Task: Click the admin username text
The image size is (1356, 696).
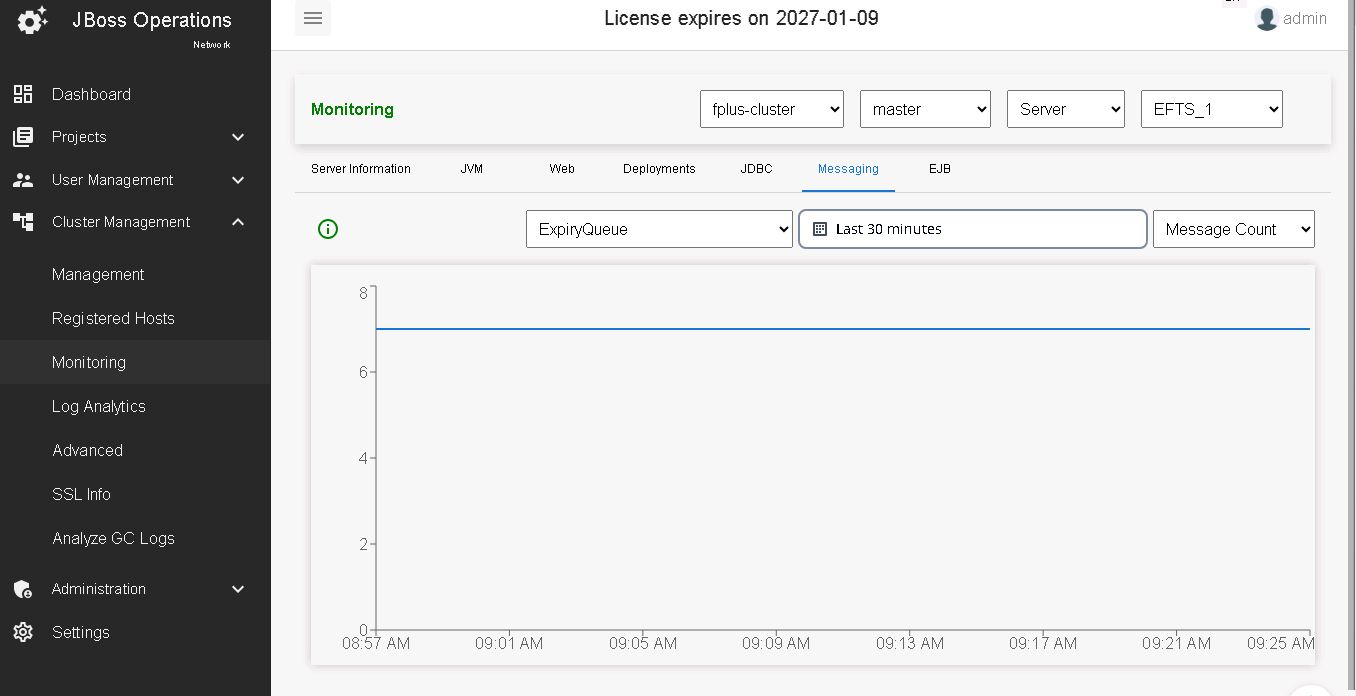Action: (x=1305, y=18)
